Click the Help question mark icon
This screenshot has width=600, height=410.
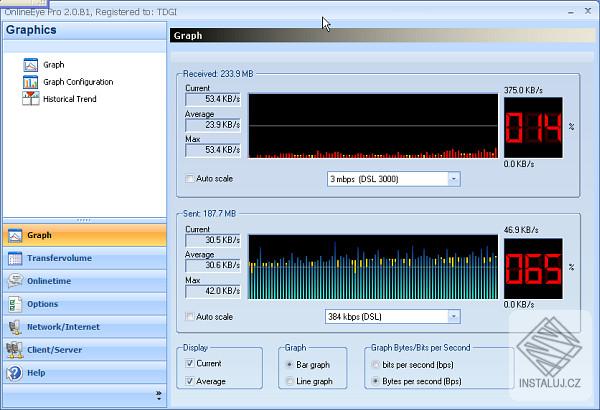14,373
